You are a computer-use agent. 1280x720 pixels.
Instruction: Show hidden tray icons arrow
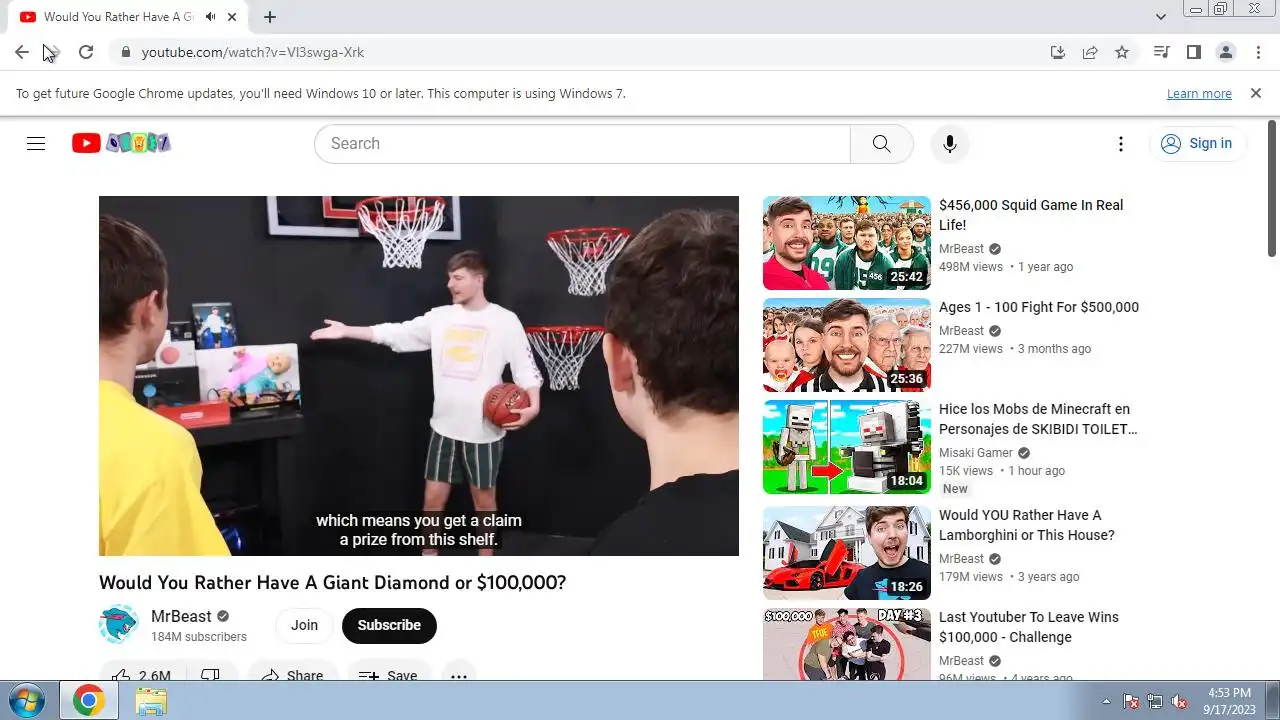(x=1106, y=701)
